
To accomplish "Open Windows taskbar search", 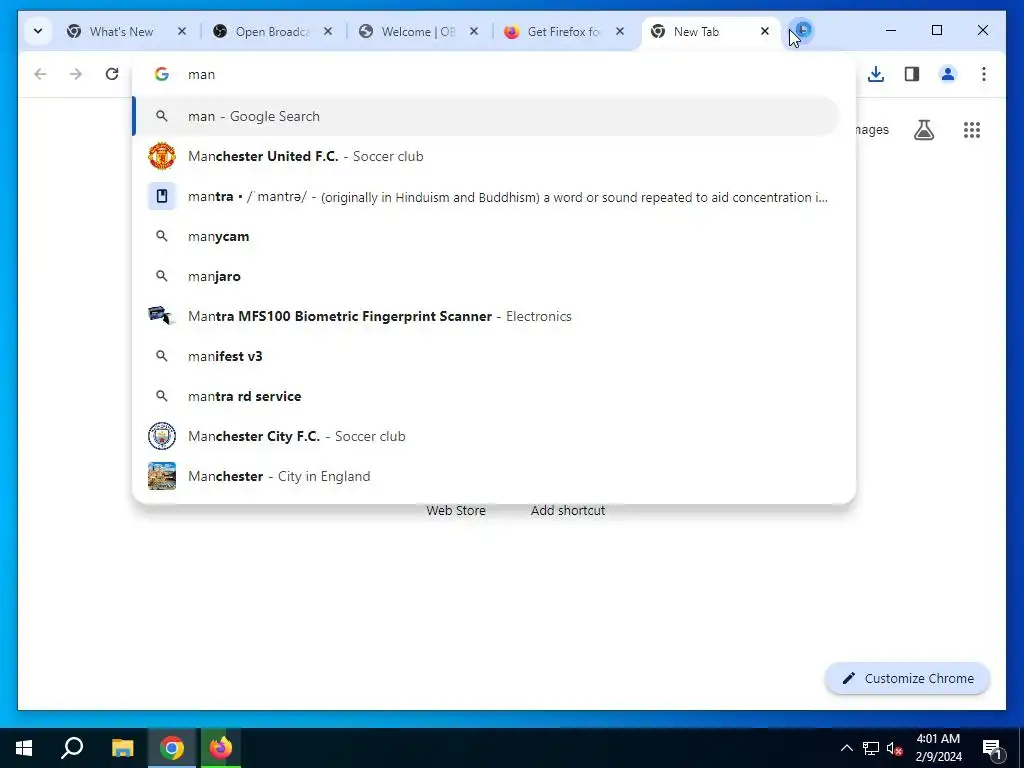I will click(x=72, y=748).
